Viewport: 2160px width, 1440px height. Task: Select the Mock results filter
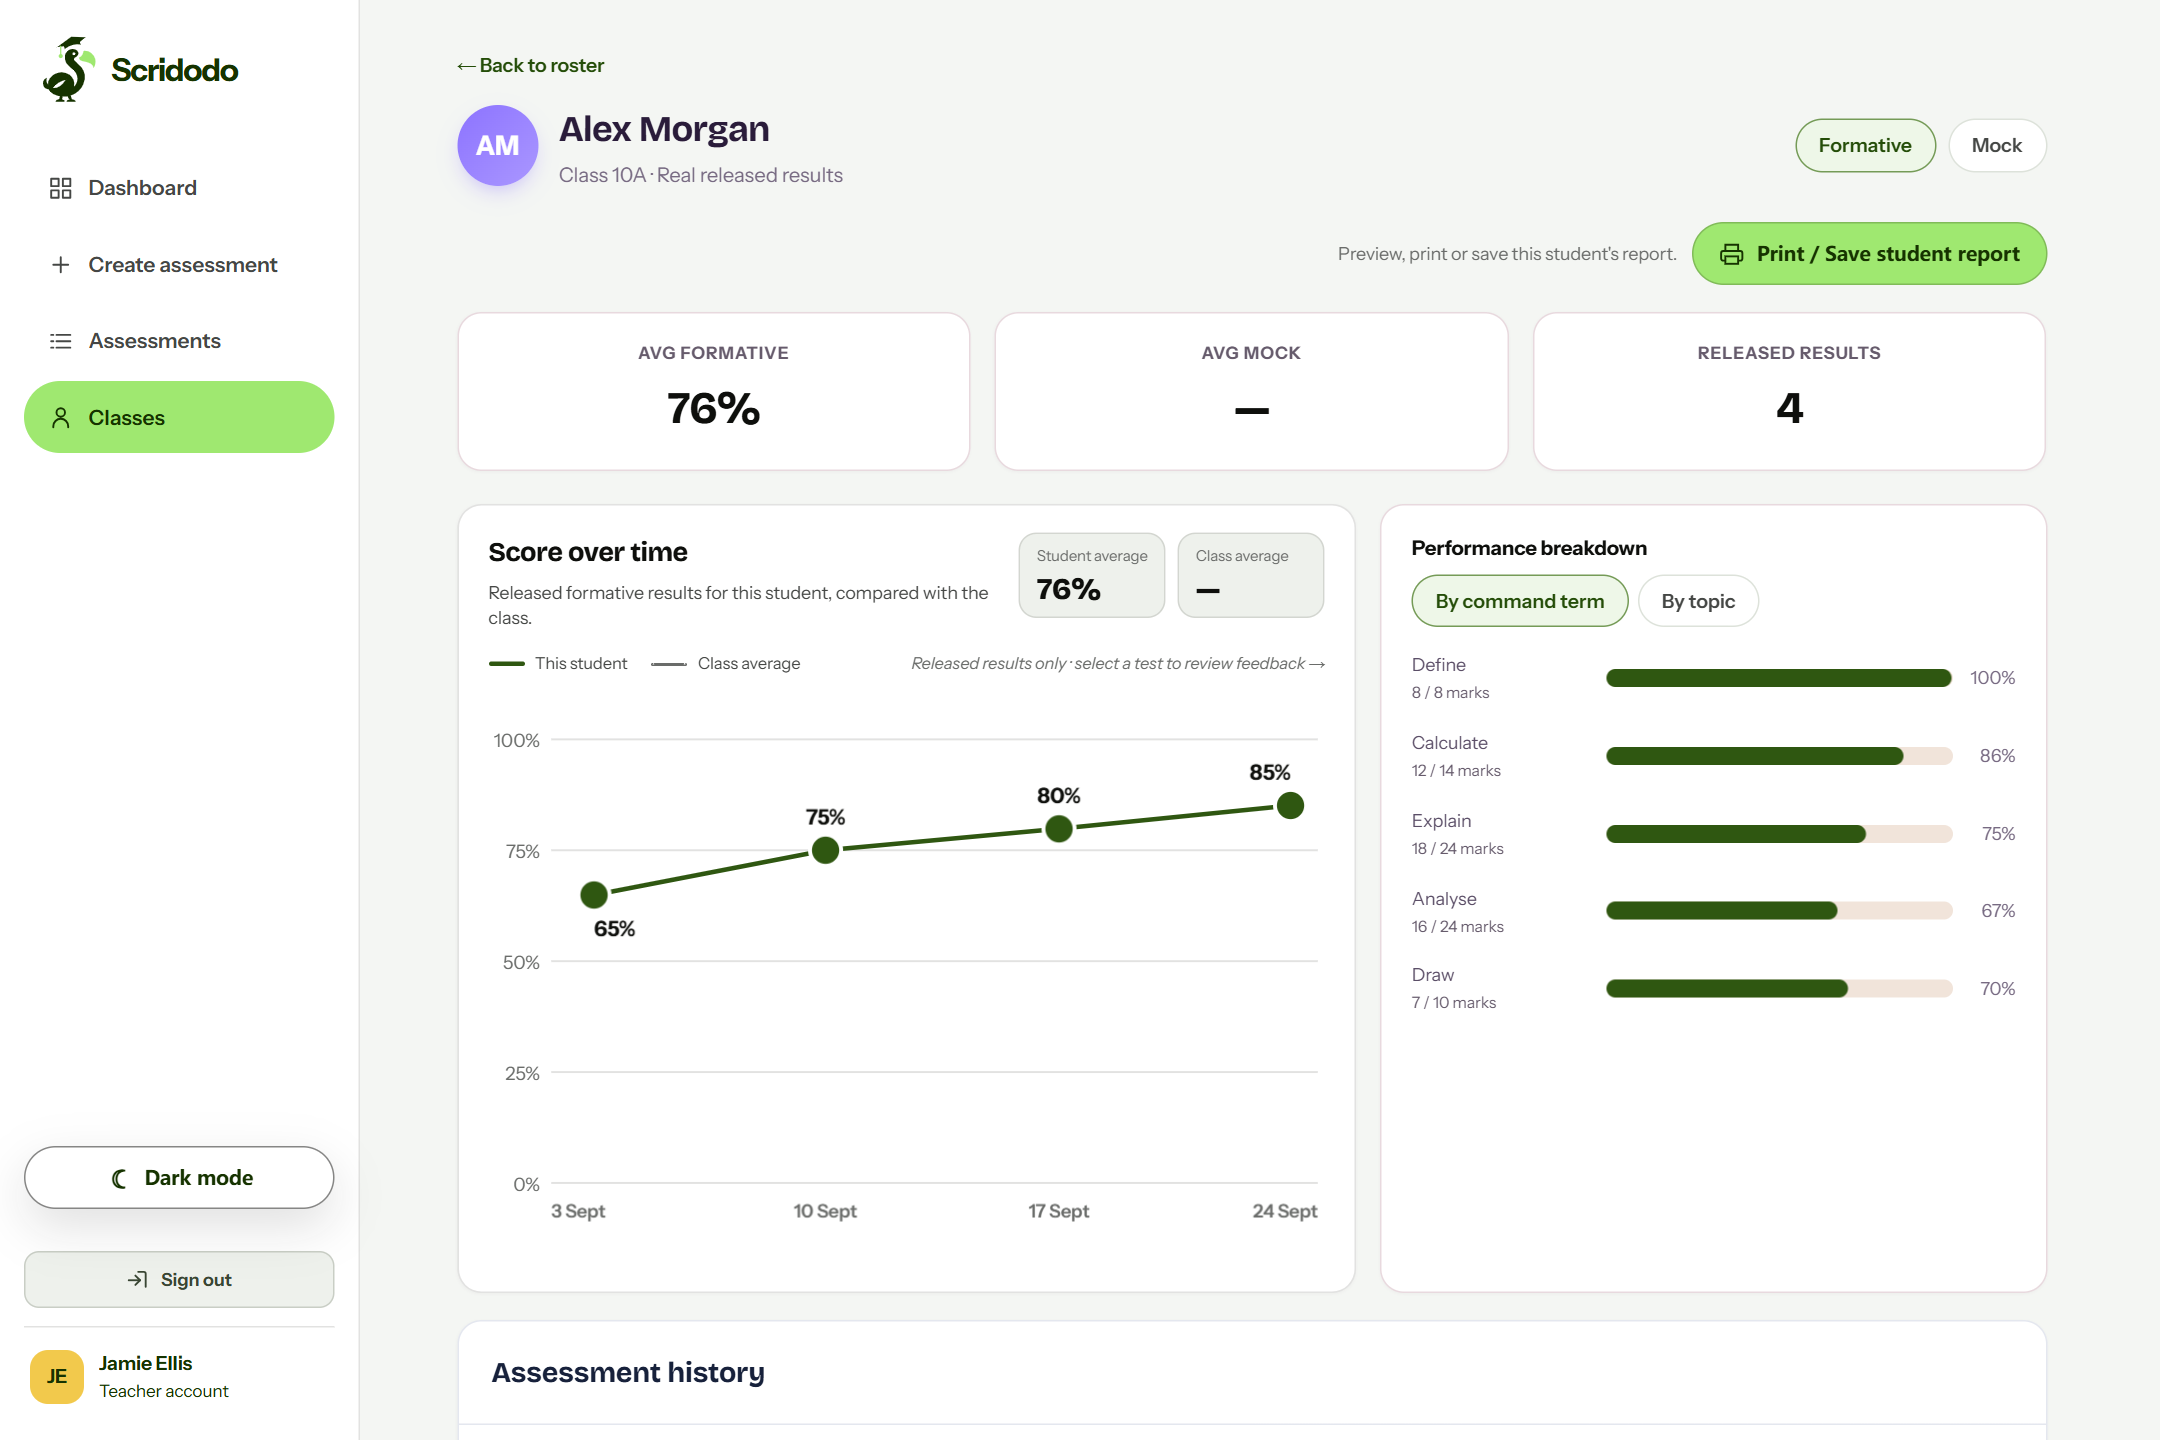click(1996, 146)
